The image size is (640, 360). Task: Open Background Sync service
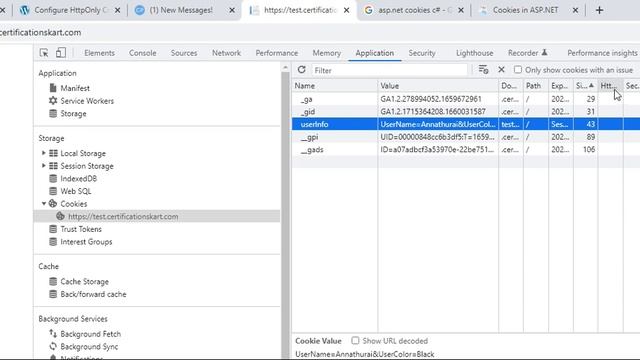point(89,347)
